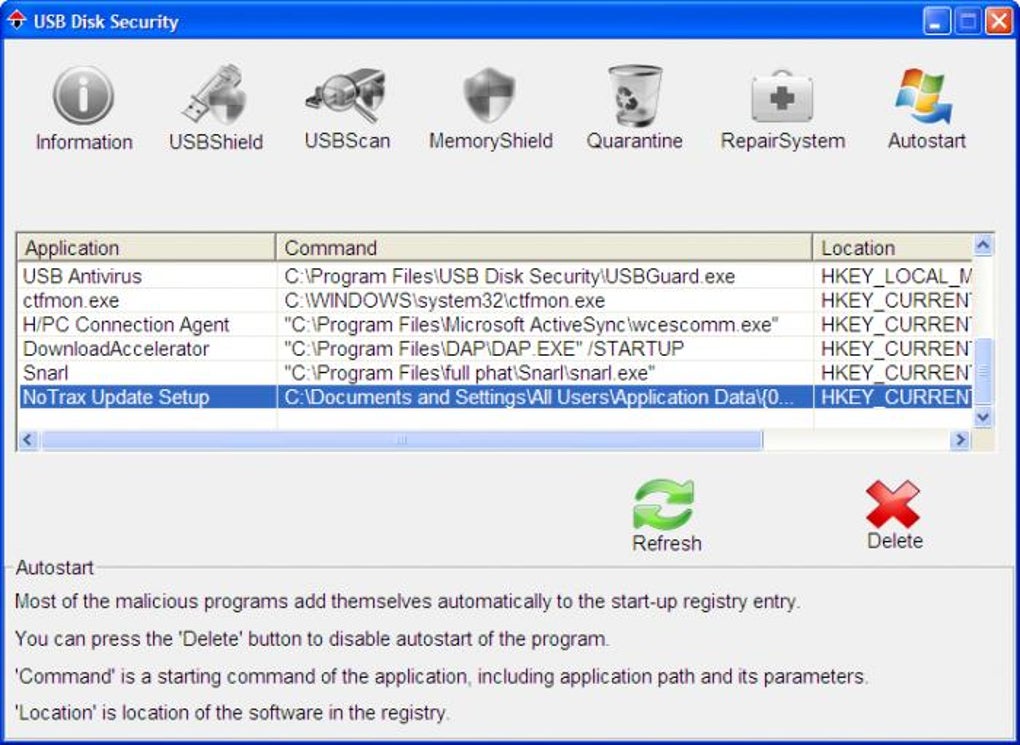This screenshot has width=1020, height=745.
Task: Open the RepairSystem first-aid icon
Action: pyautogui.click(x=782, y=96)
